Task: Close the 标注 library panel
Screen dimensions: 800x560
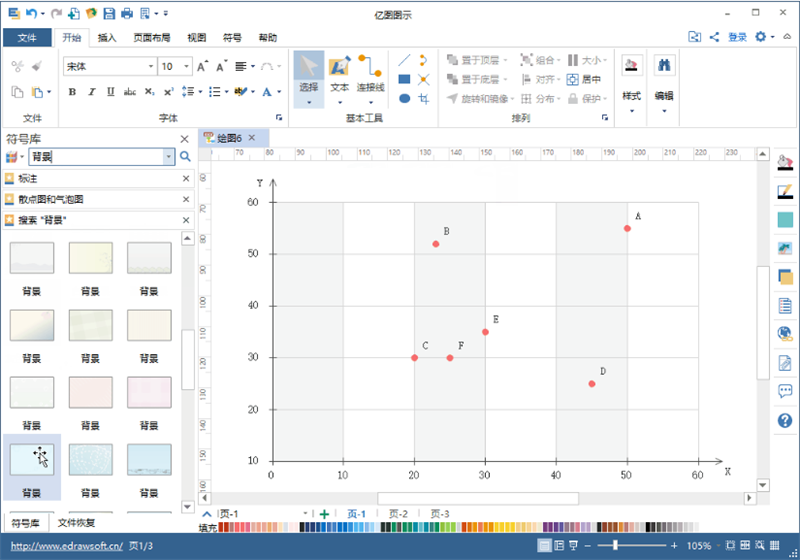Action: coord(186,179)
